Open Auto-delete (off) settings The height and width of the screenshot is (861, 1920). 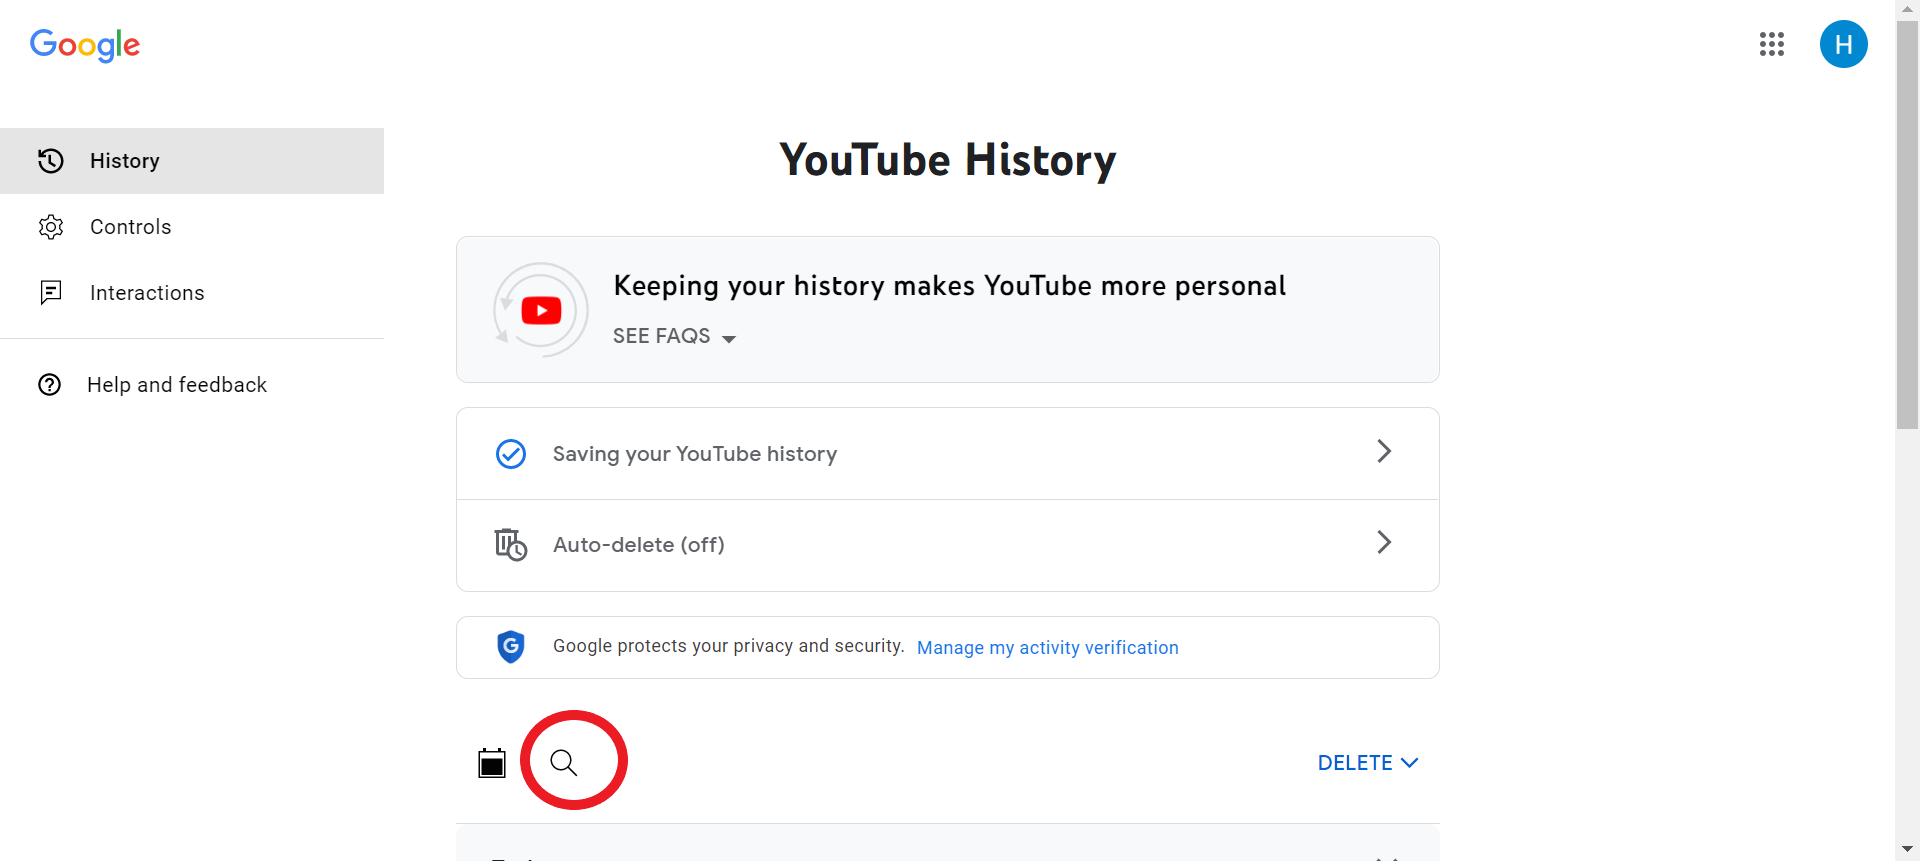[948, 545]
